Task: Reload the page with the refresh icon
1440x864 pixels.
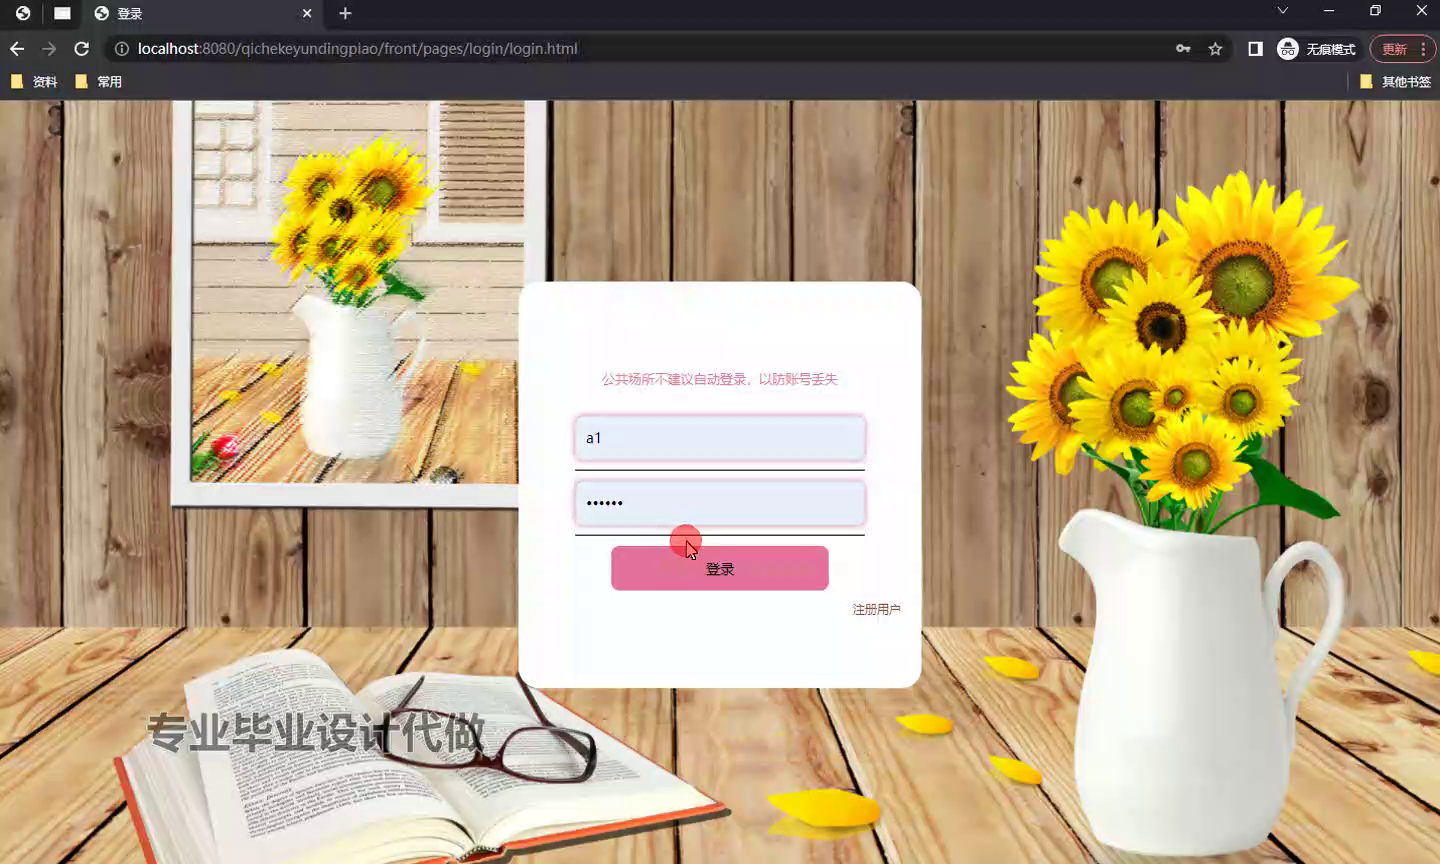Action: pyautogui.click(x=82, y=49)
